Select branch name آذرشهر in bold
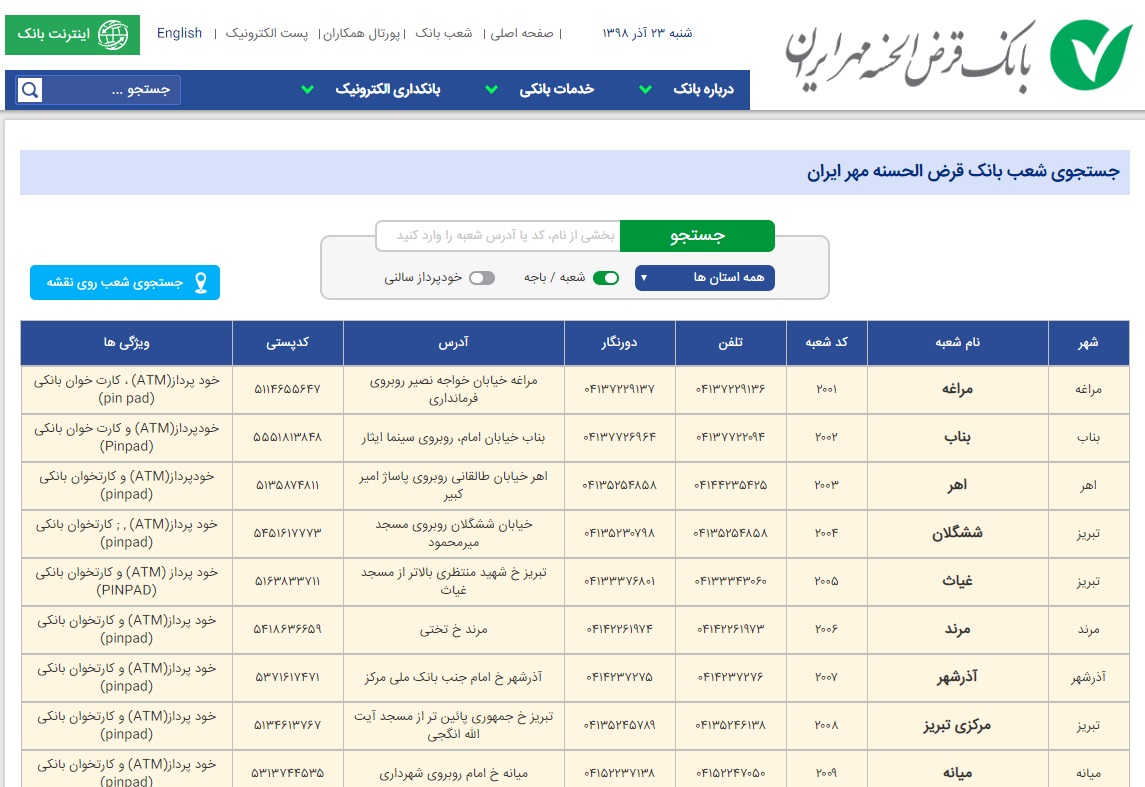1145x787 pixels. pyautogui.click(x=957, y=677)
